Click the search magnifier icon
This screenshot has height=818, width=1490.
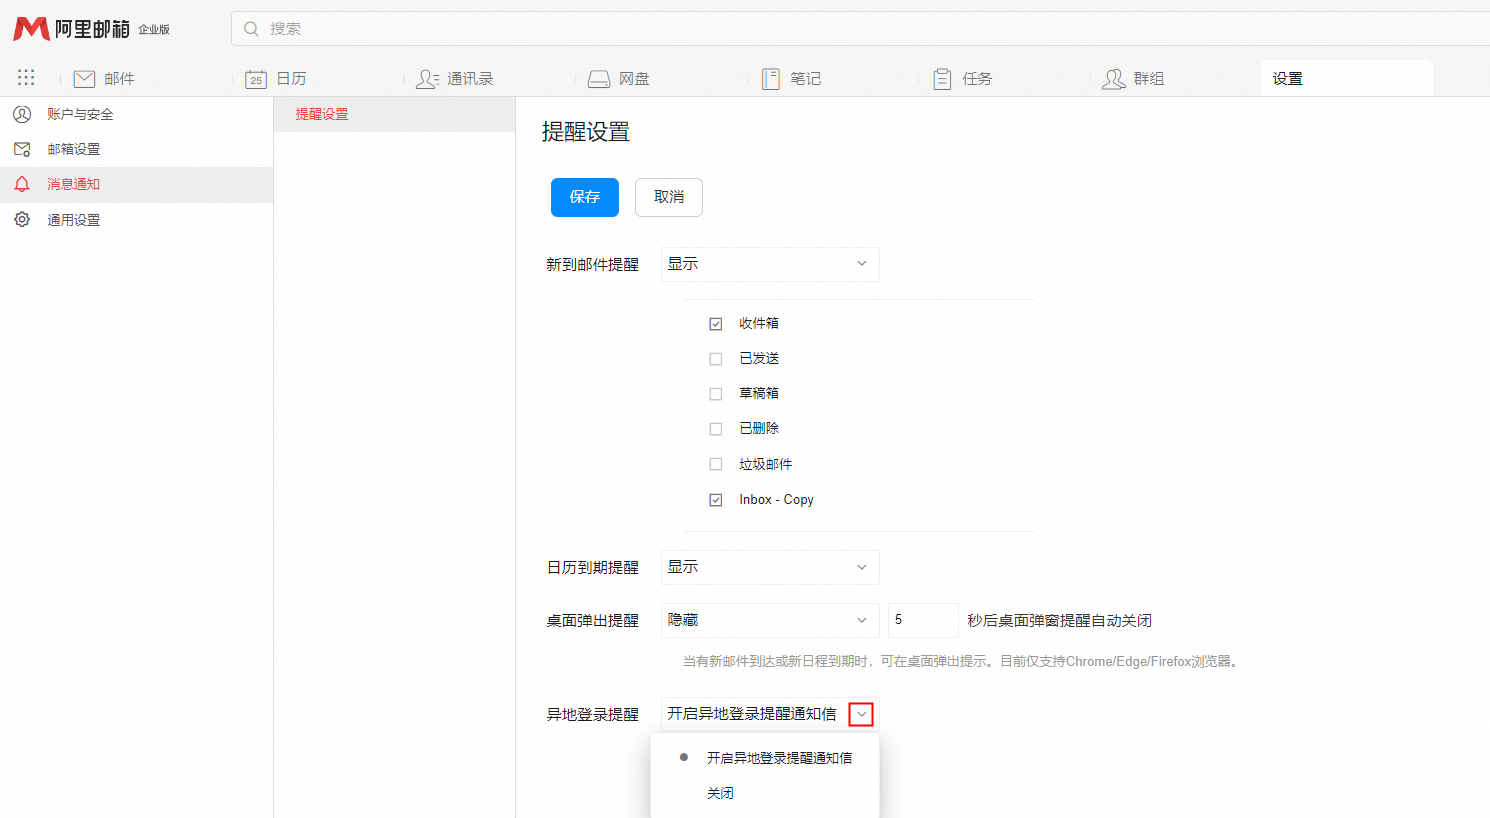[x=252, y=29]
